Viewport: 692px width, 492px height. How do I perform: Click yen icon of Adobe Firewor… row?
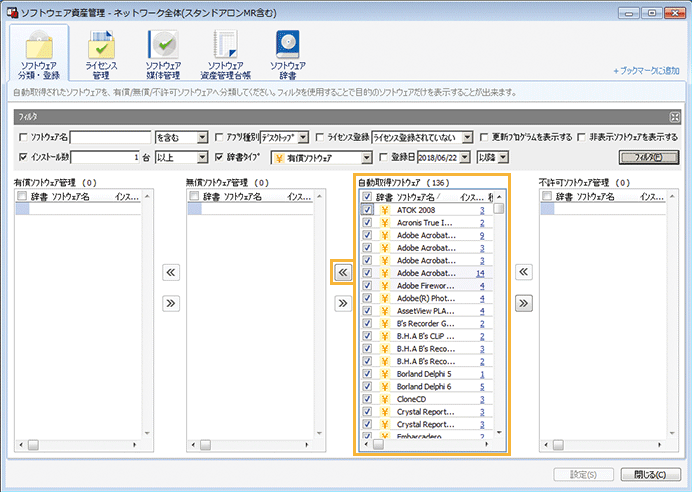385,286
